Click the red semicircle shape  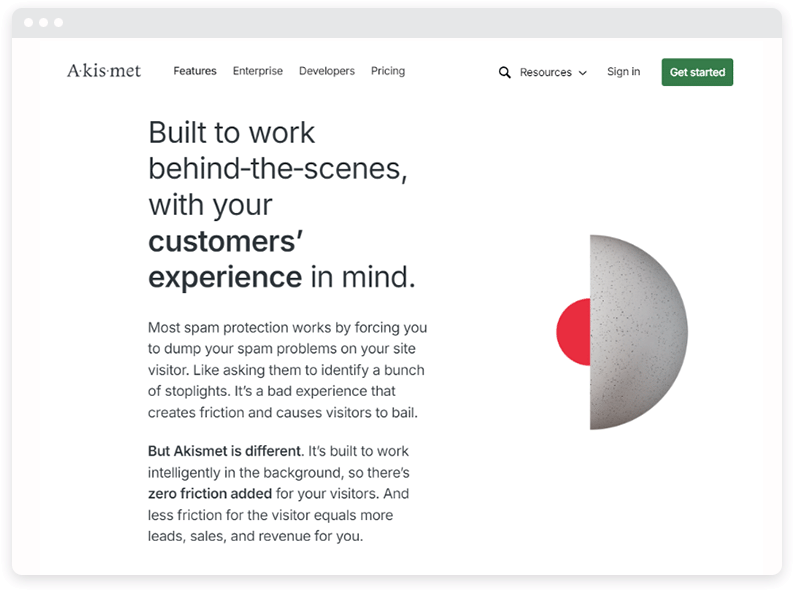pyautogui.click(x=573, y=332)
